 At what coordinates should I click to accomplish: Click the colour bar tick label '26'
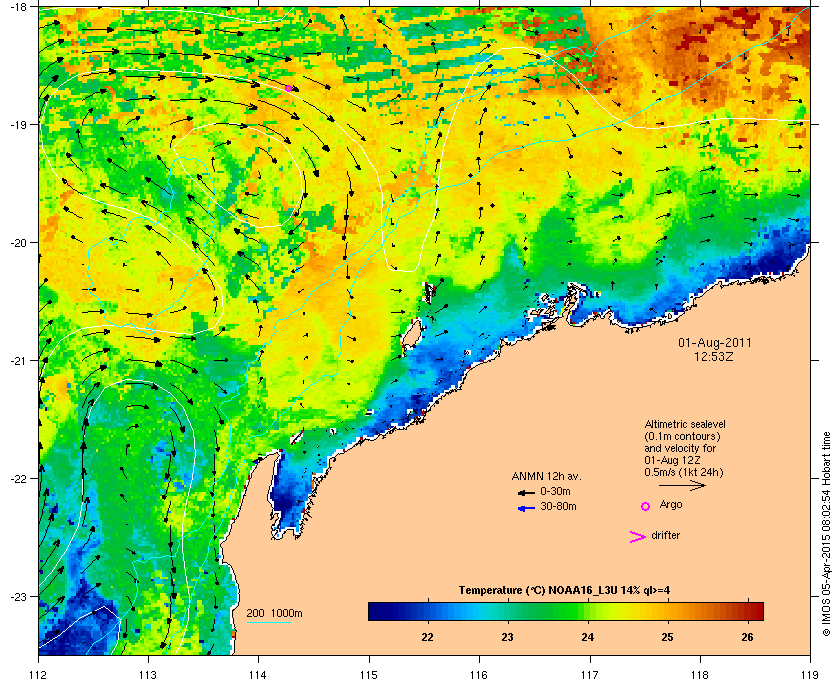pos(747,637)
